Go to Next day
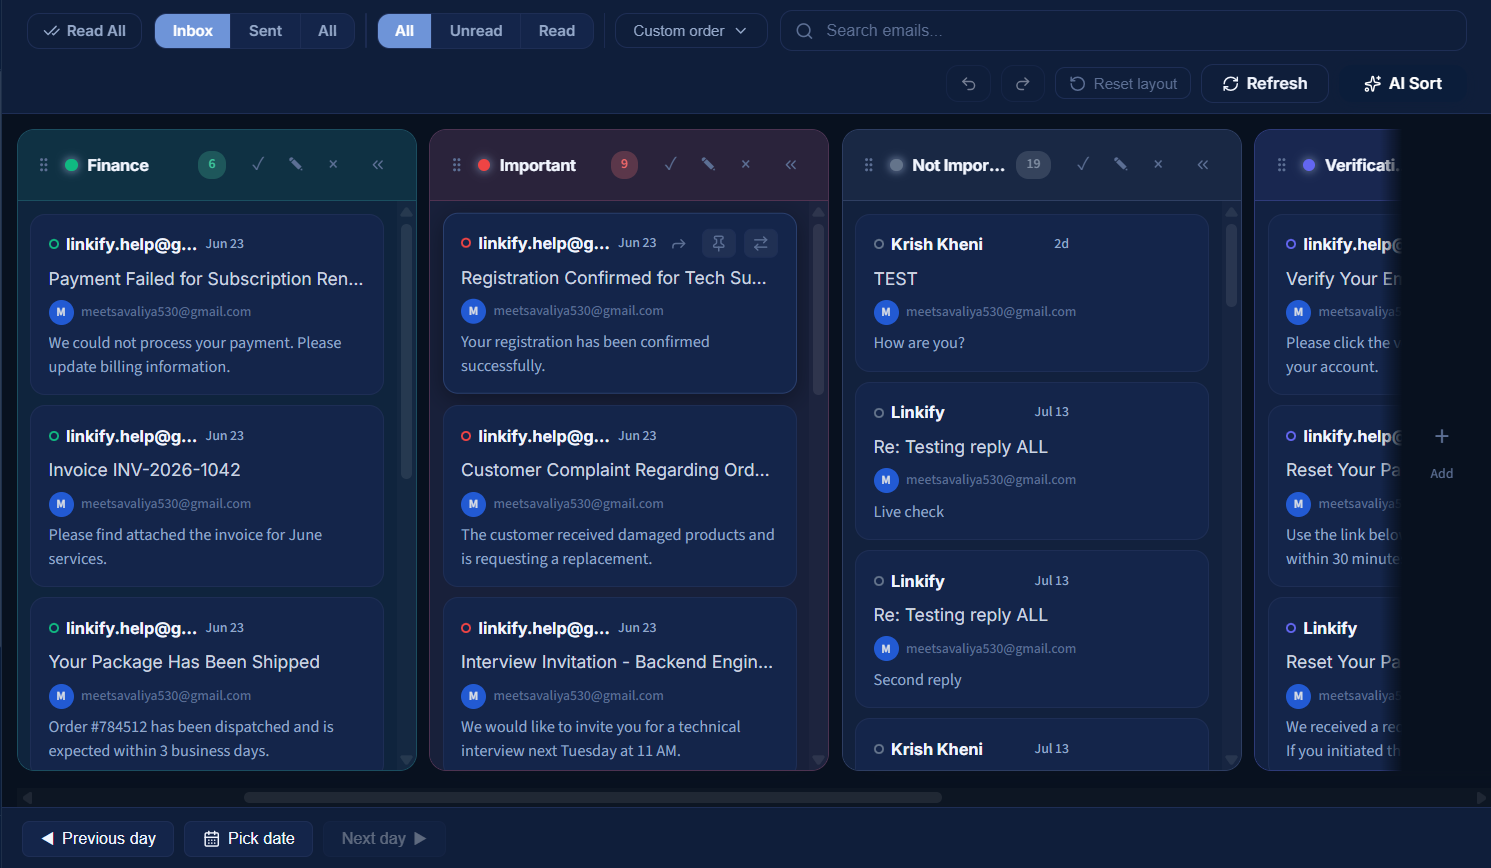Screen dimensions: 1491x868 384,839
